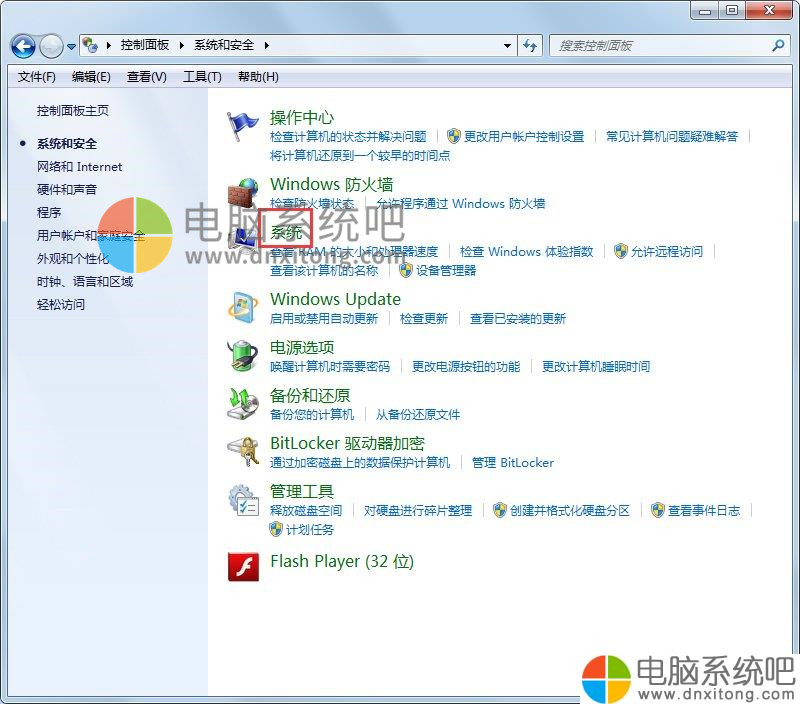Viewport: 800px width, 704px height.
Task: Expand the arrow before 控制面板 breadcrumb
Action: coord(109,45)
